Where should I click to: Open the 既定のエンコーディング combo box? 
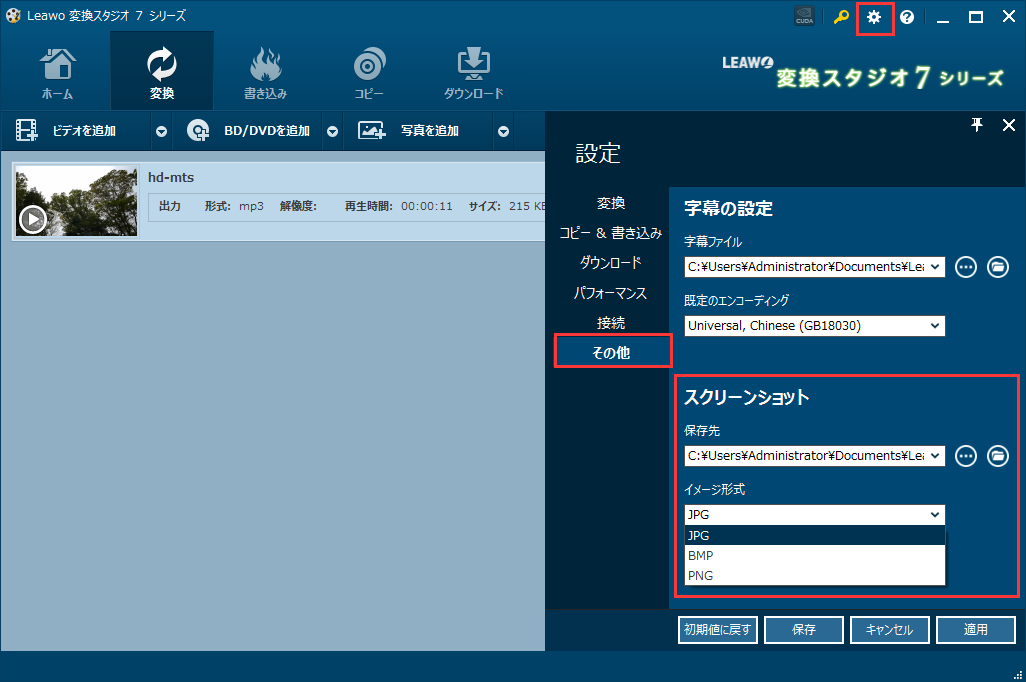(x=814, y=326)
